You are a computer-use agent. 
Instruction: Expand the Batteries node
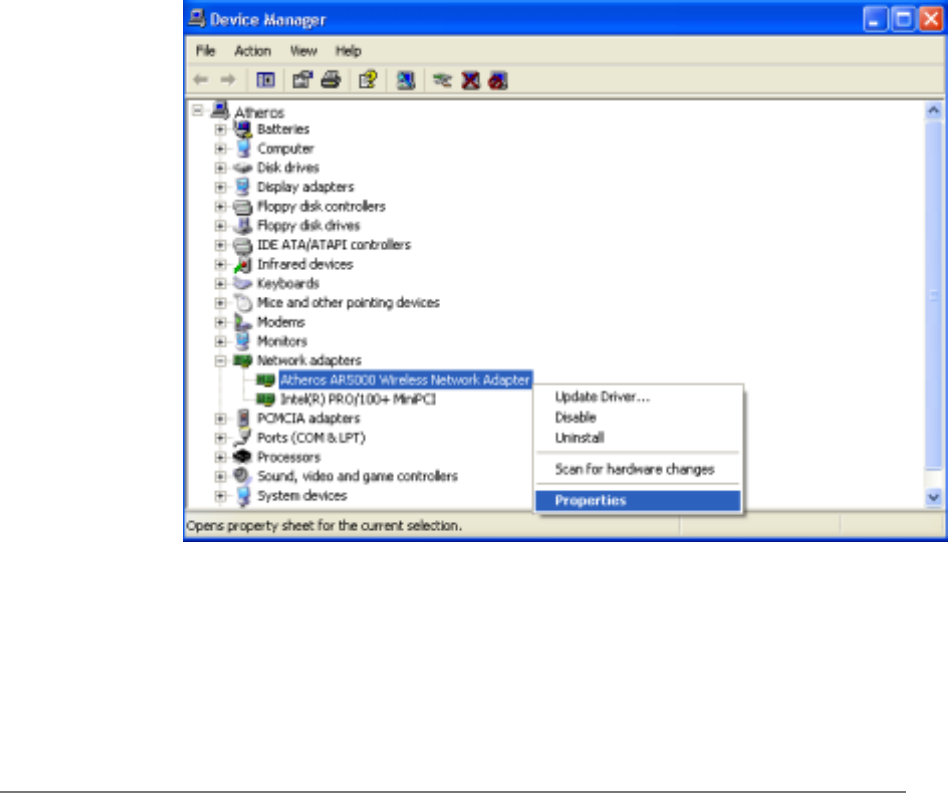click(220, 129)
